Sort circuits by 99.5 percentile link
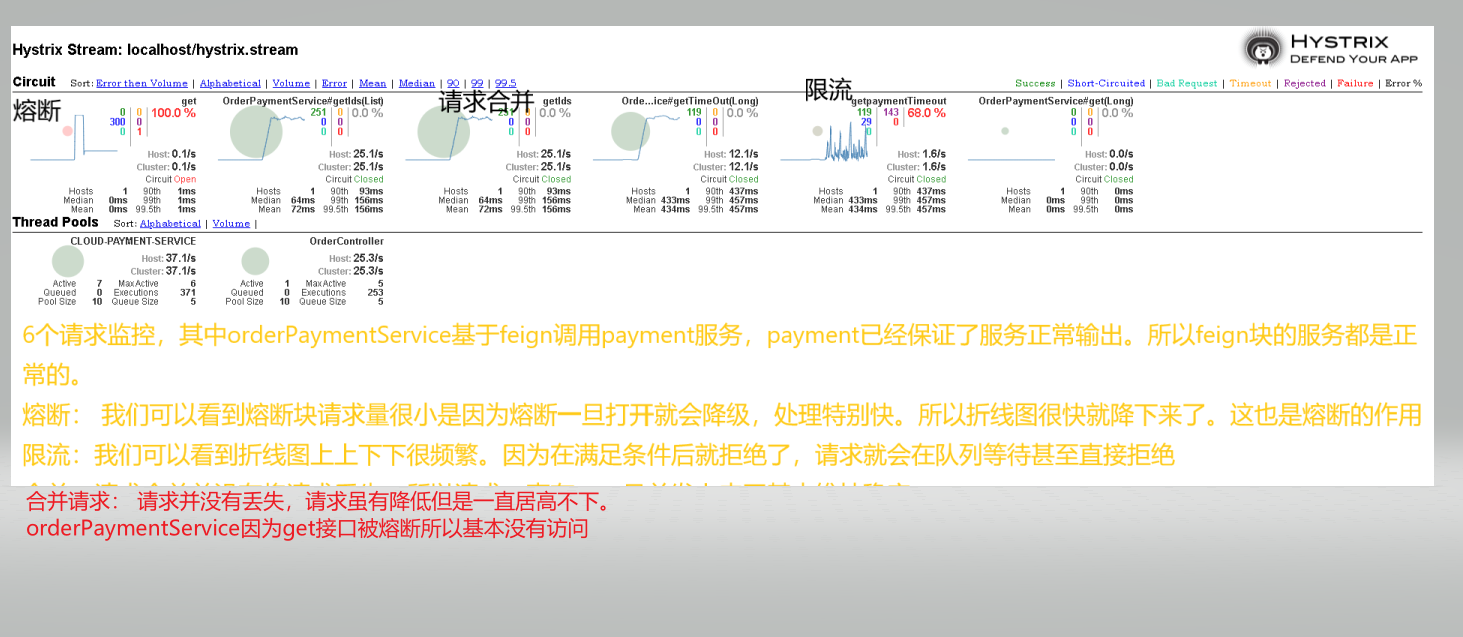This screenshot has height=637, width=1463. tap(506, 84)
